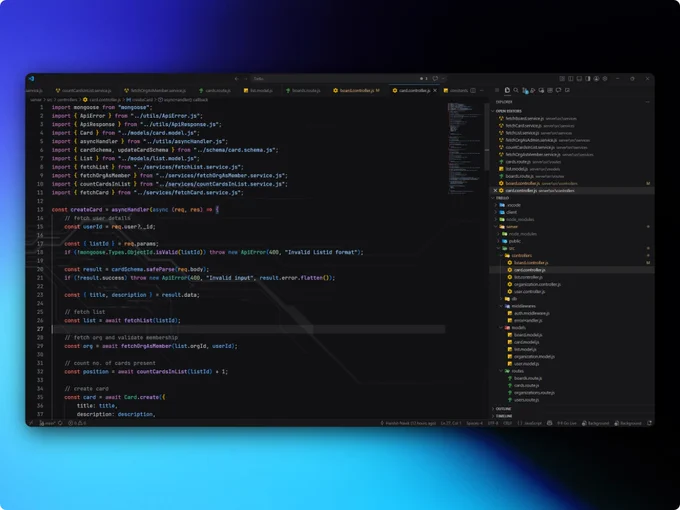Open the Explorer view in activity bar
The height and width of the screenshot is (510, 680).
[x=507, y=90]
